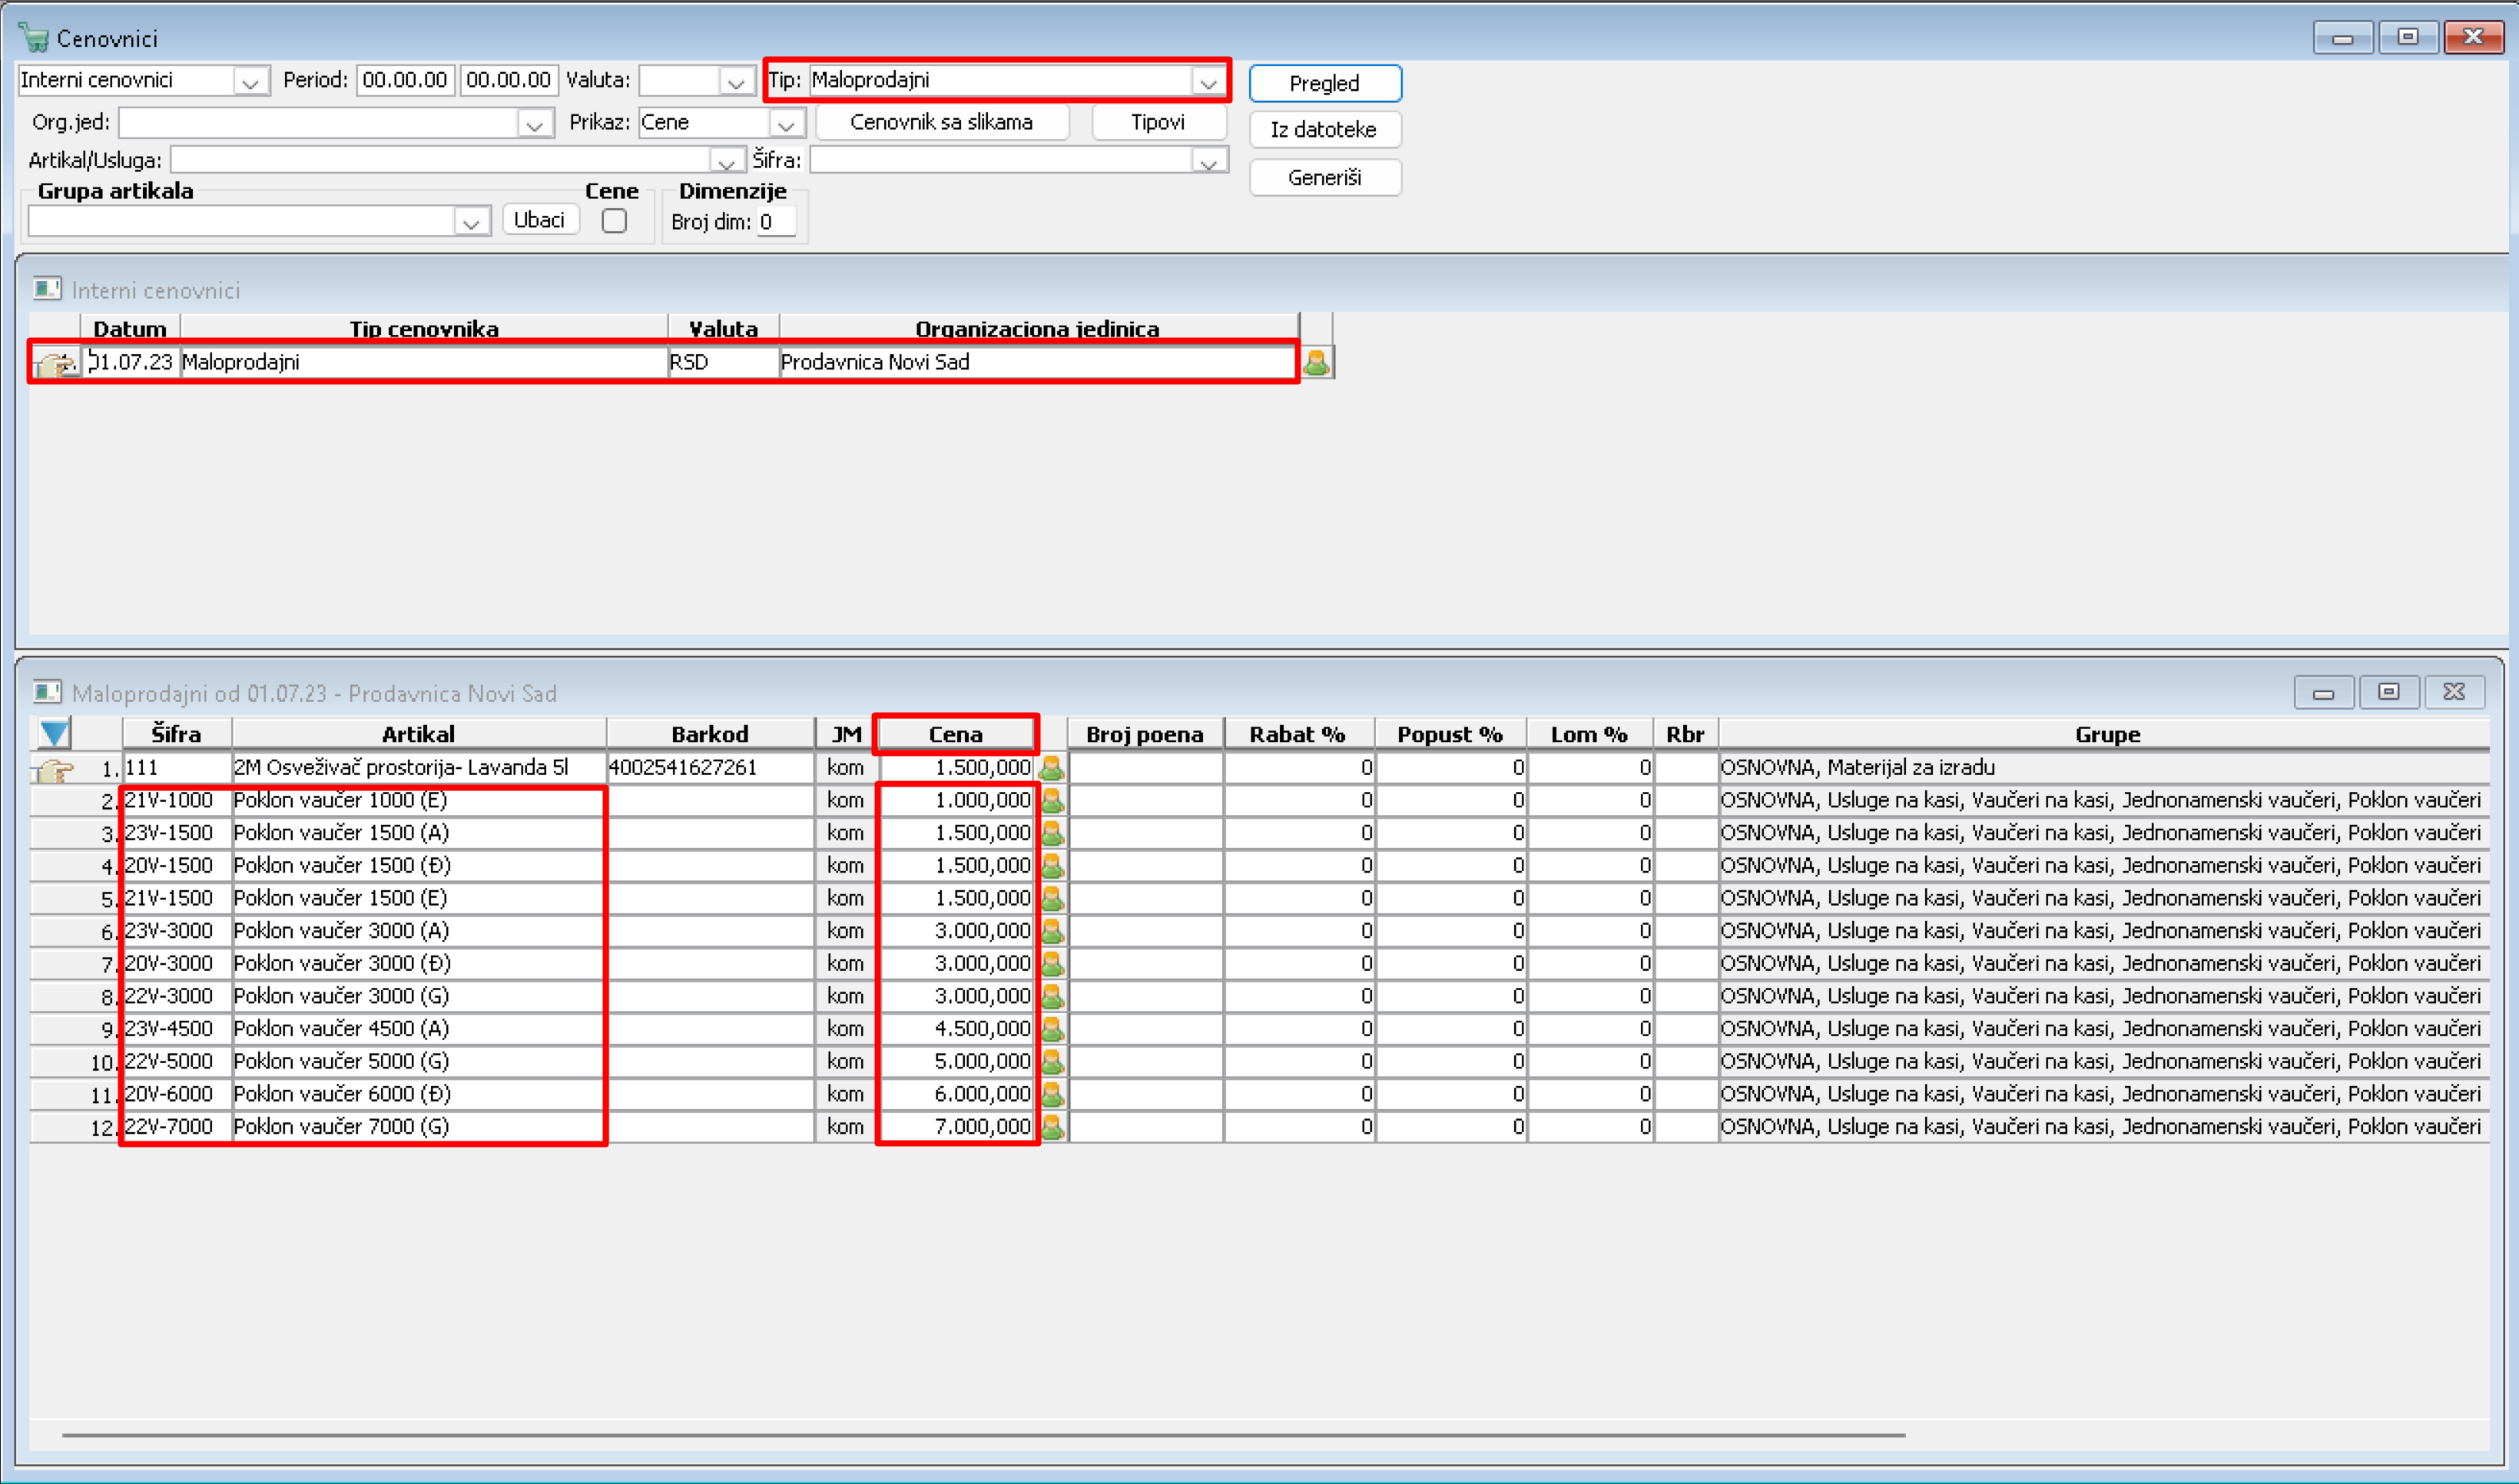Click the horizontal scrollbar at bottom

coord(982,1435)
